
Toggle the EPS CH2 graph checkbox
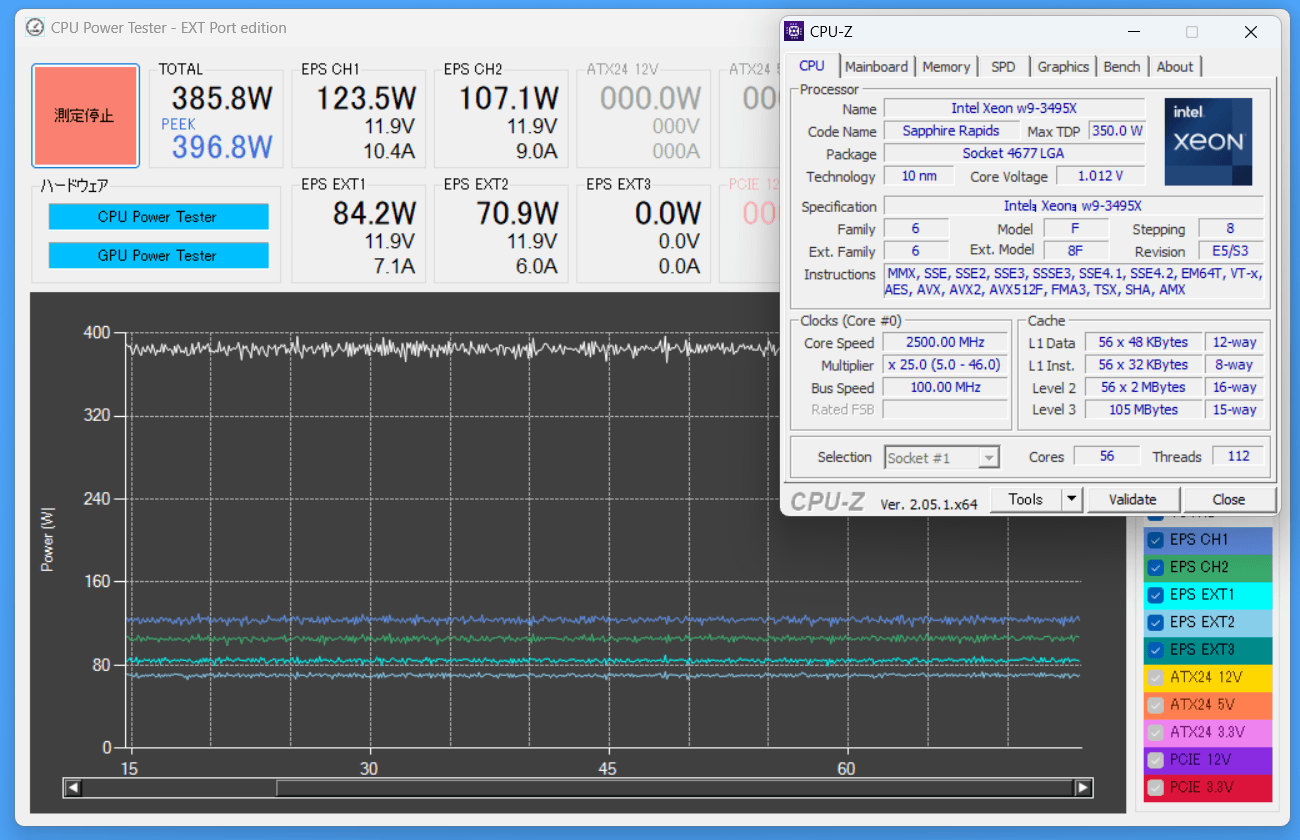[1156, 567]
